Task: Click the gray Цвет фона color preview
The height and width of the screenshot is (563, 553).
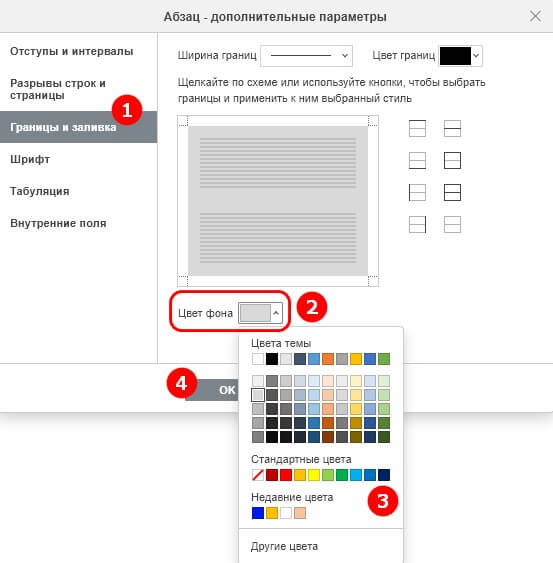Action: tap(255, 313)
